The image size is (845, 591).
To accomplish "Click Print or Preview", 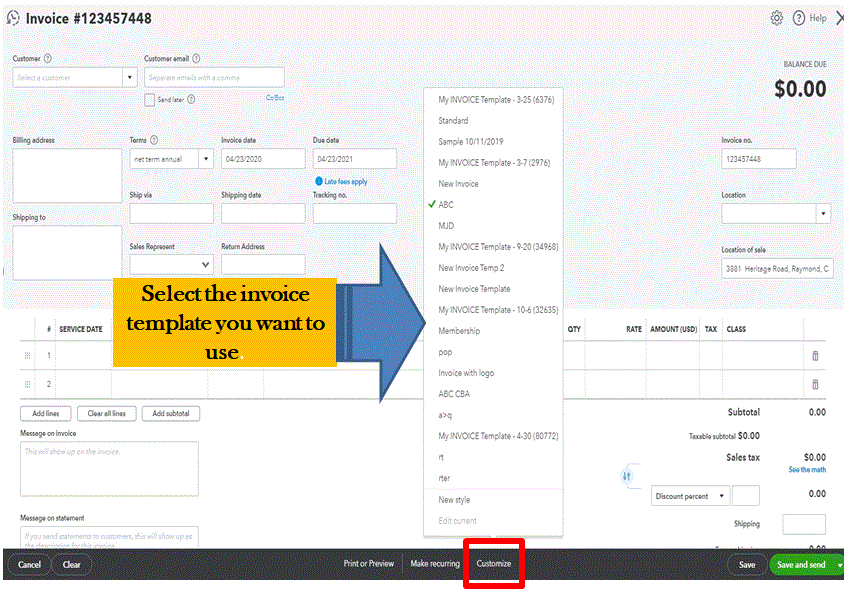I will 369,564.
